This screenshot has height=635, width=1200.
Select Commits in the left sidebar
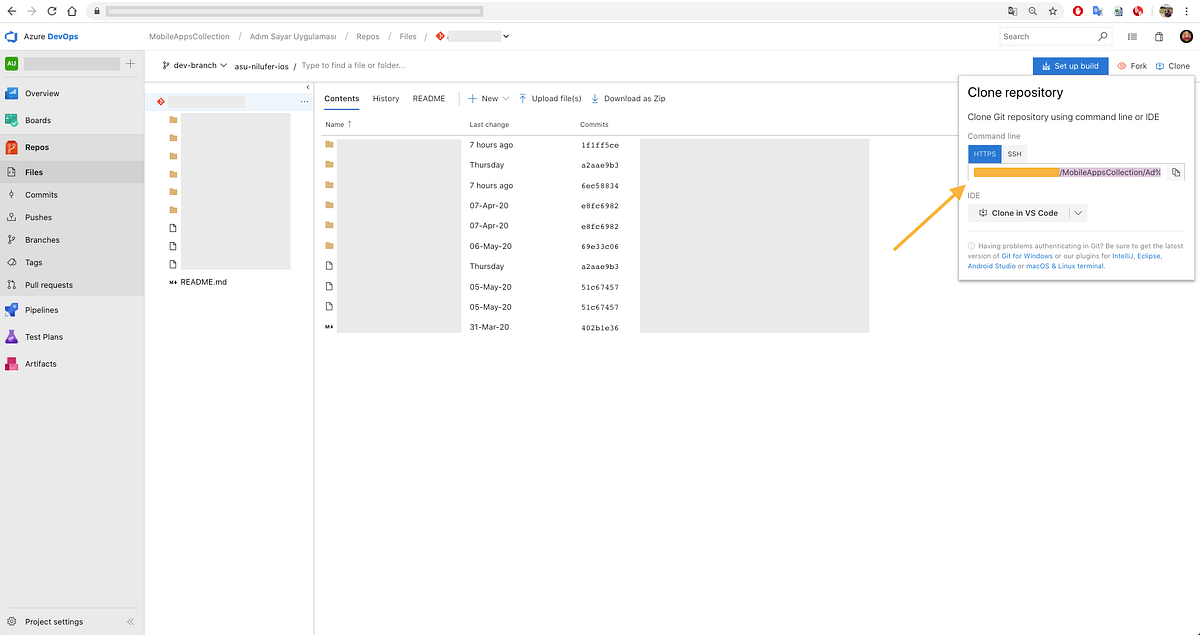[43, 194]
